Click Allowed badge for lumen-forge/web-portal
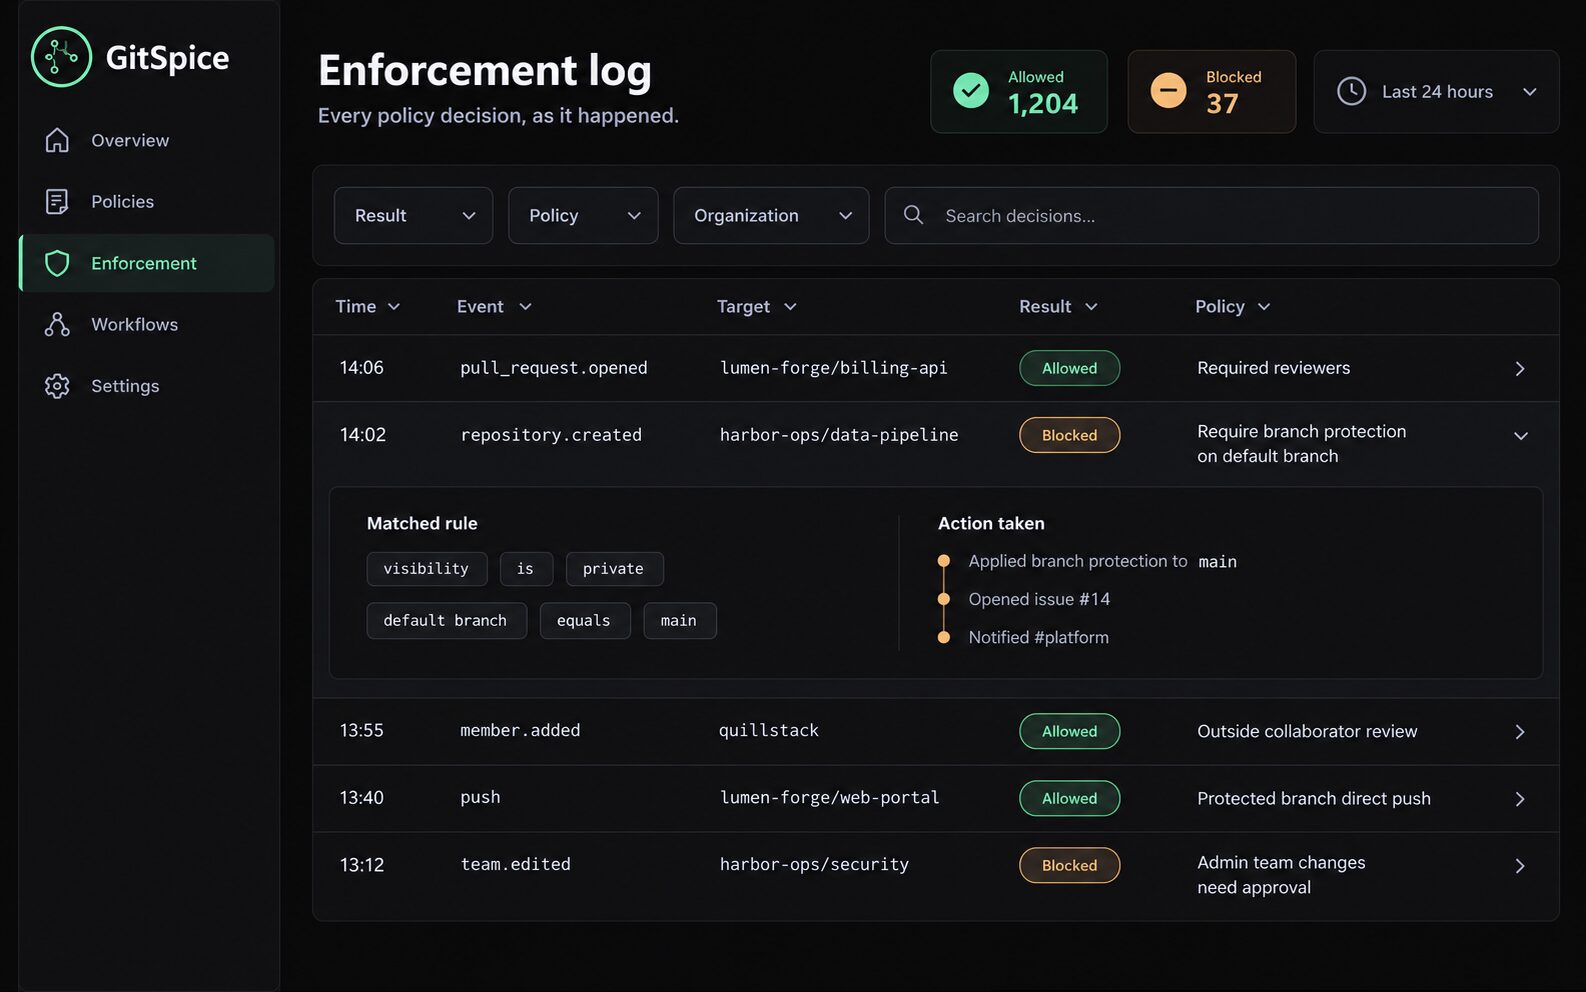 tap(1069, 798)
